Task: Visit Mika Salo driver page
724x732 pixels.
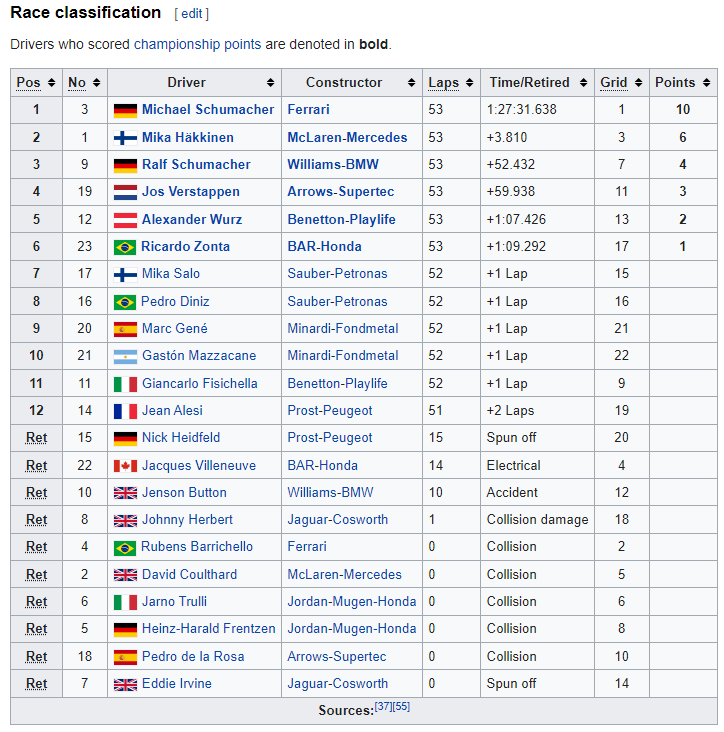Action: [171, 274]
